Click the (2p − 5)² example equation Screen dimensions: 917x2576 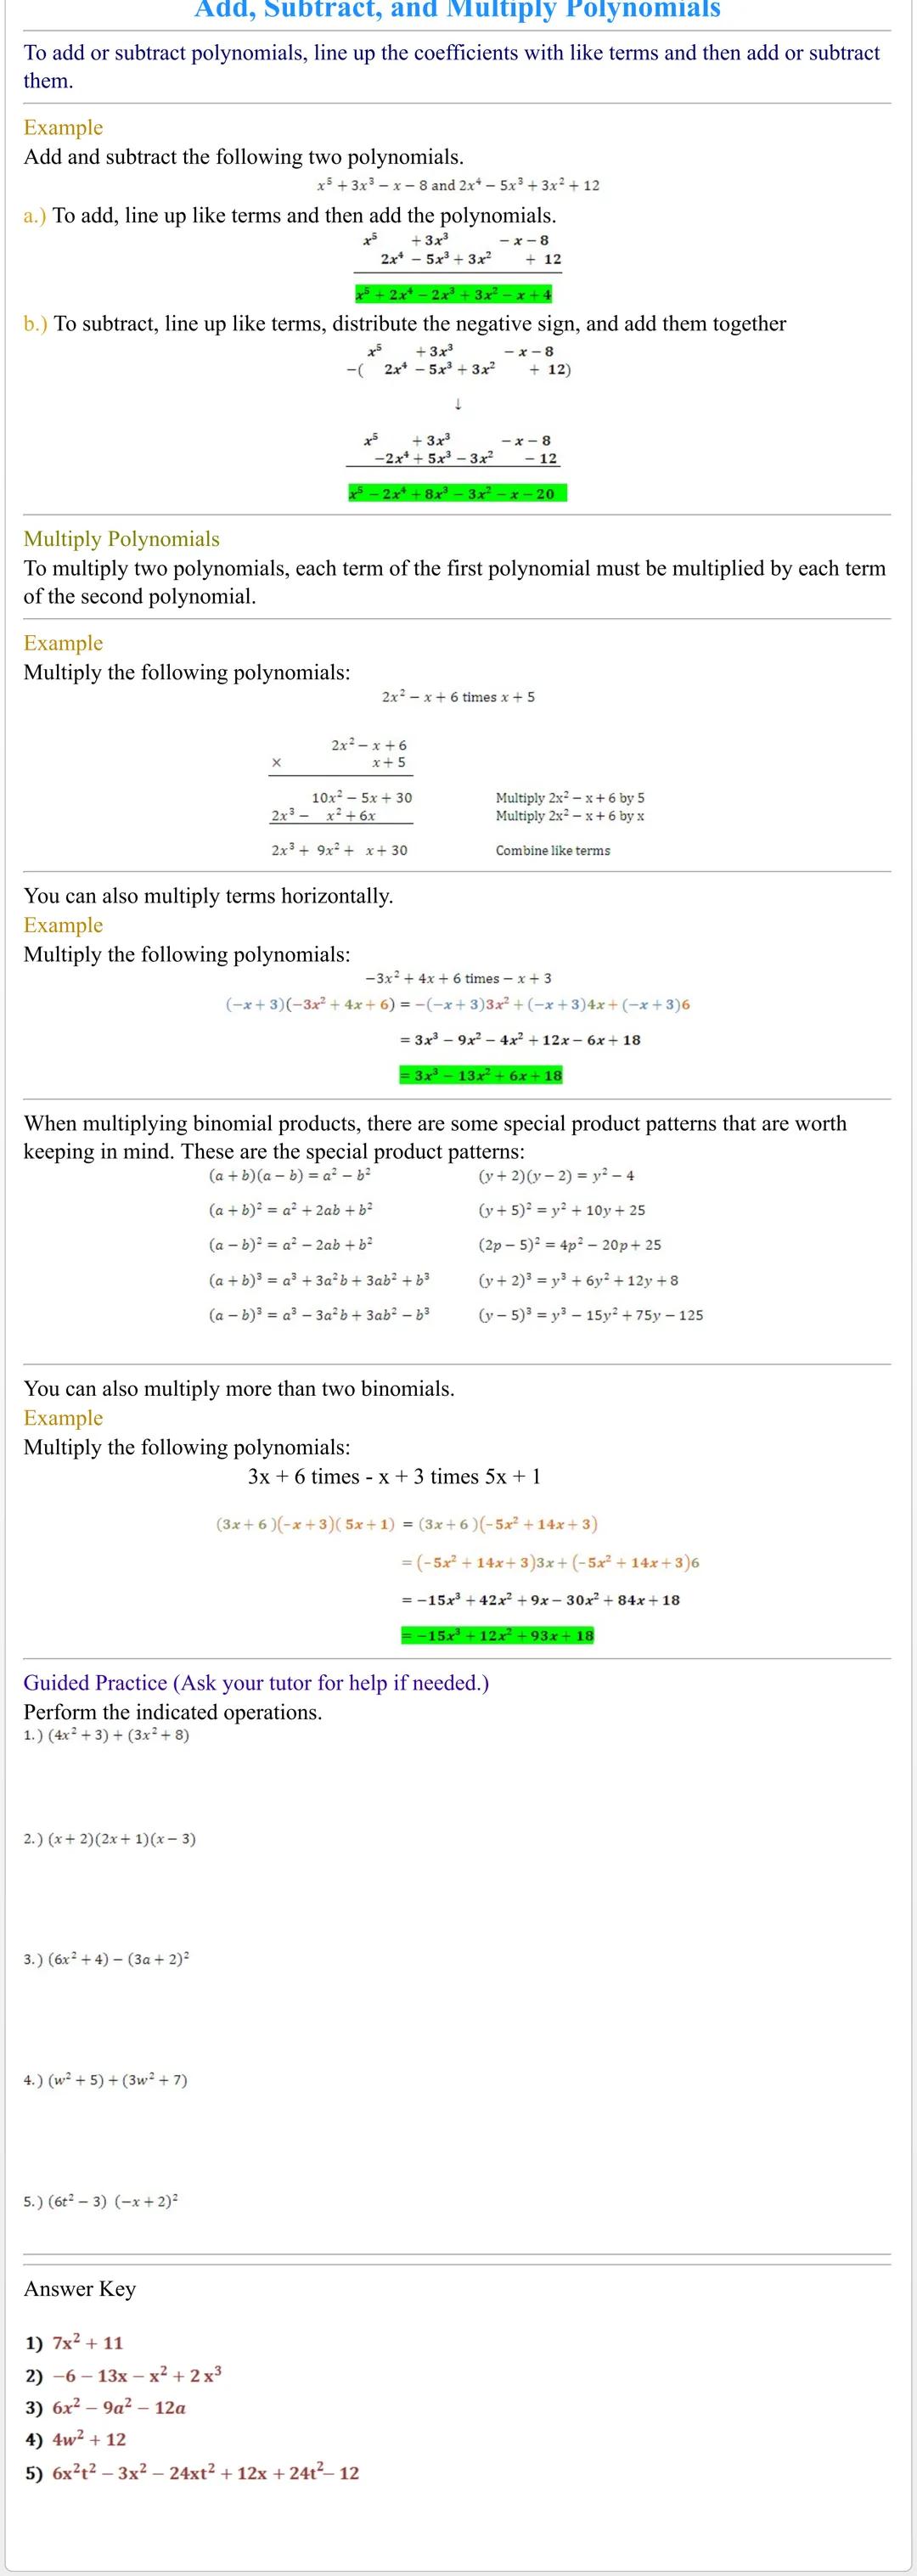coord(569,1245)
